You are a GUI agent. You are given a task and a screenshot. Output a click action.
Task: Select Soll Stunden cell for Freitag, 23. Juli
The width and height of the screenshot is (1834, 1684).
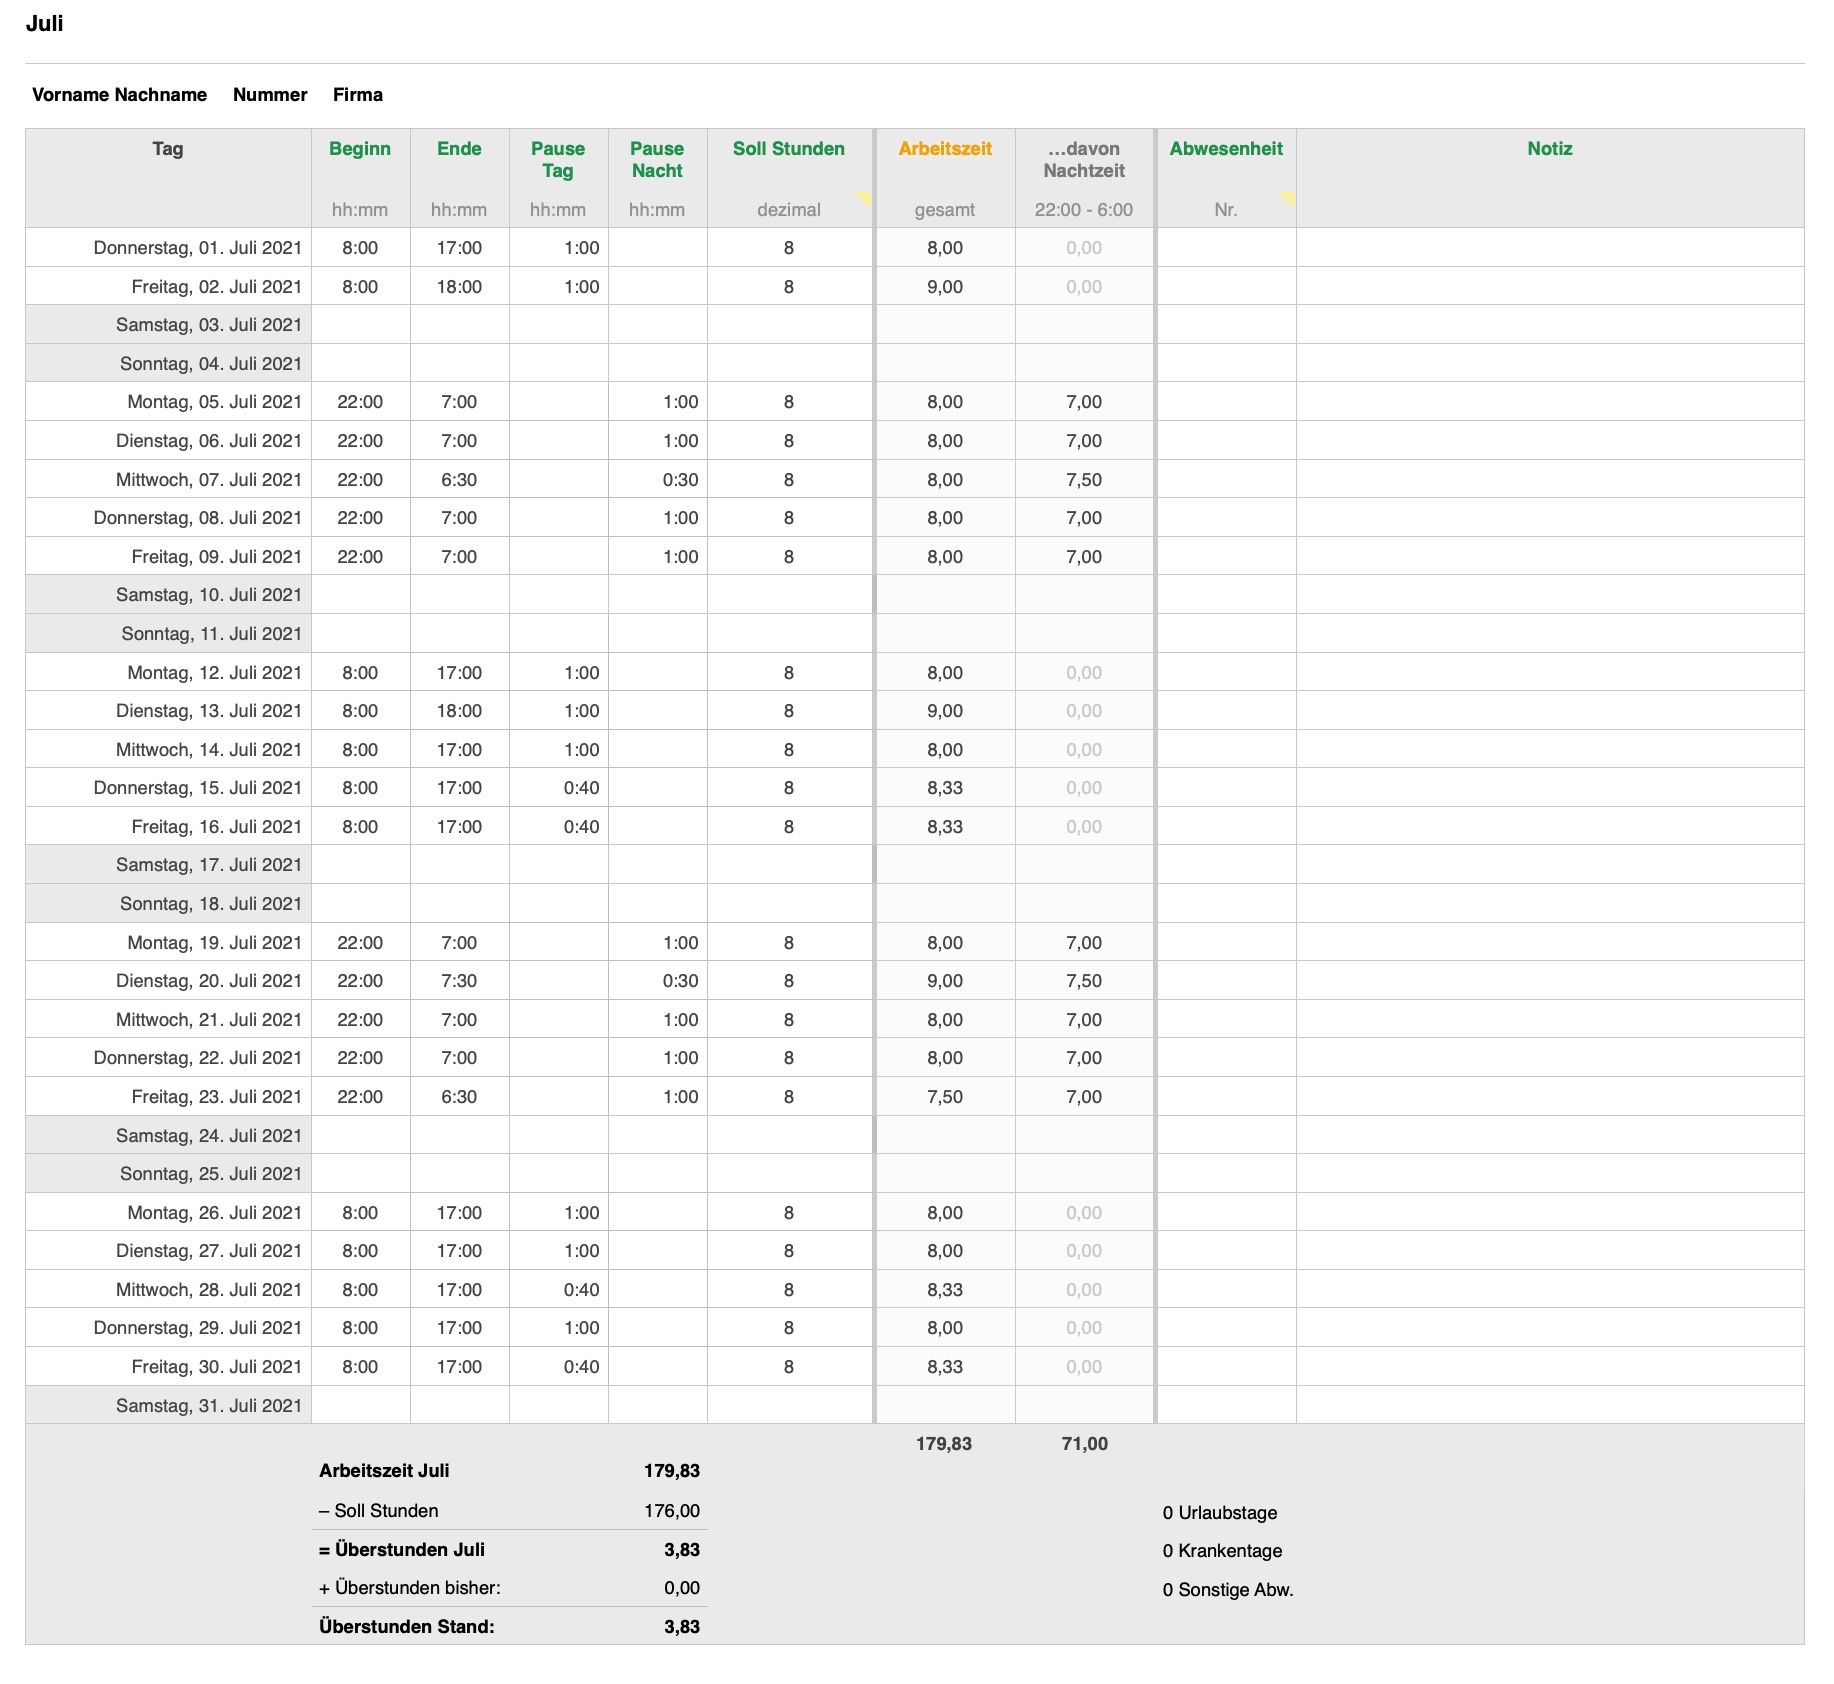tap(789, 1097)
